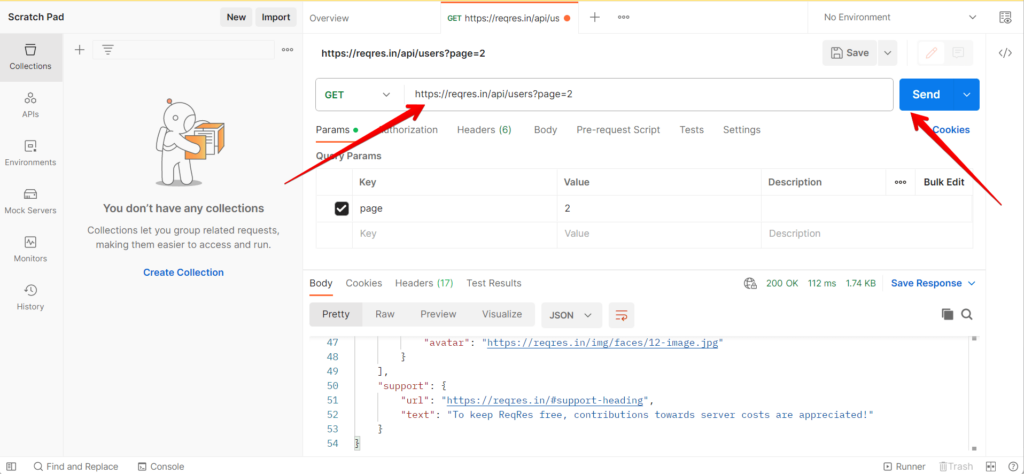Open the environment quick look icon
1024x474 pixels.
pos(1005,18)
